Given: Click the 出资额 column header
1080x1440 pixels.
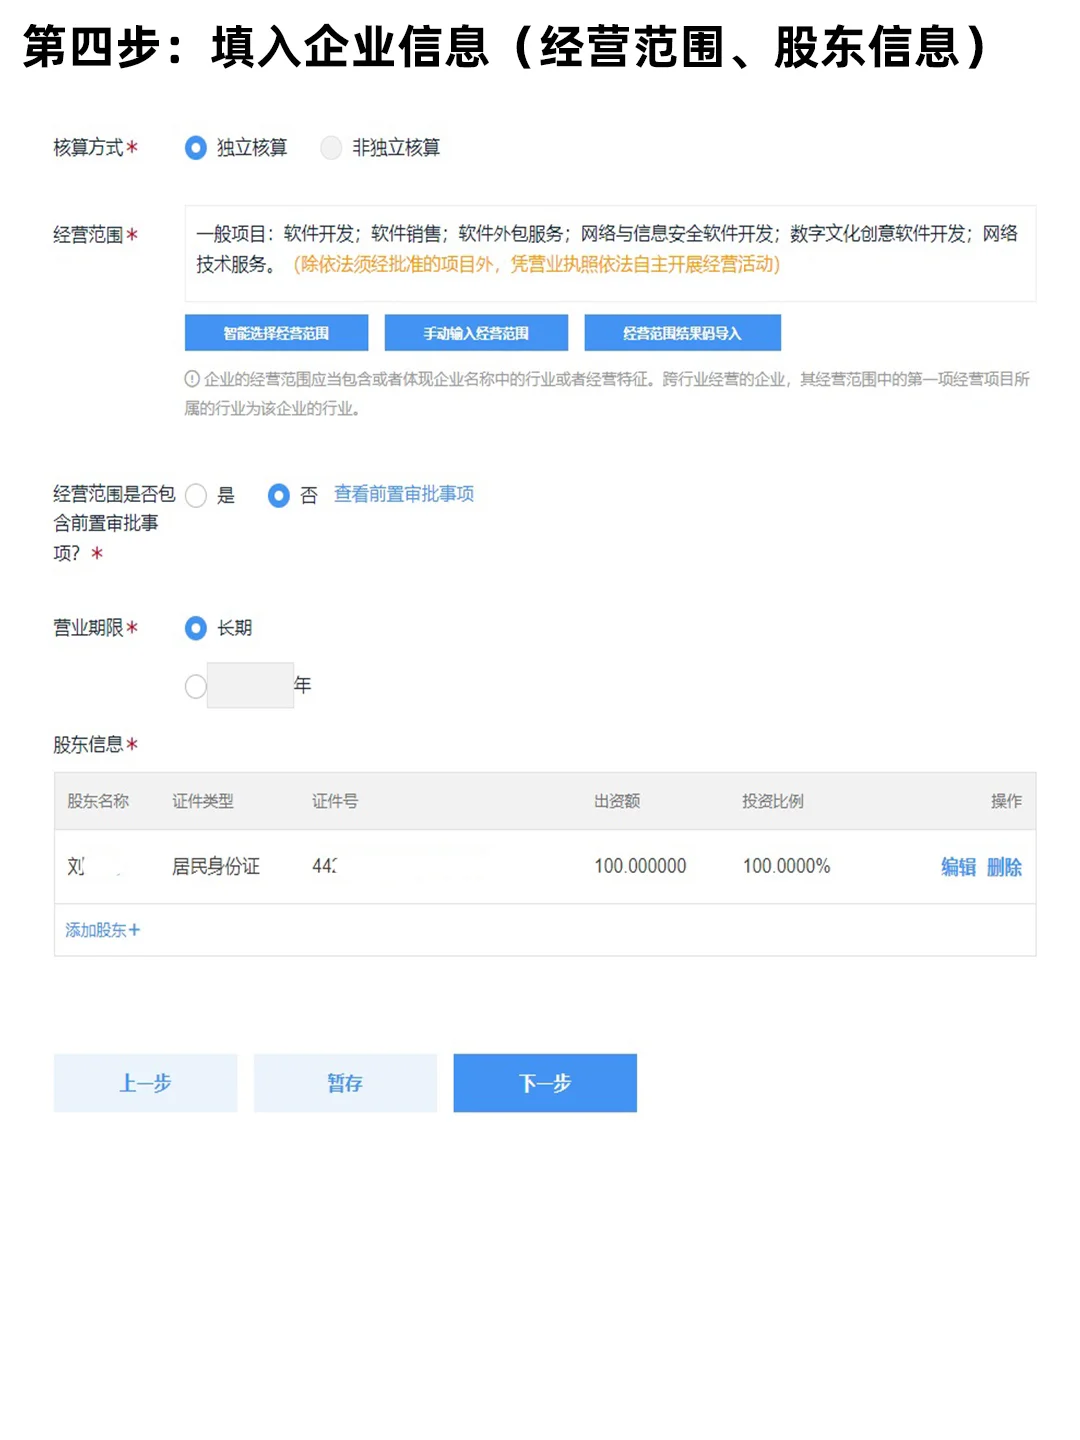Looking at the screenshot, I should tap(617, 801).
